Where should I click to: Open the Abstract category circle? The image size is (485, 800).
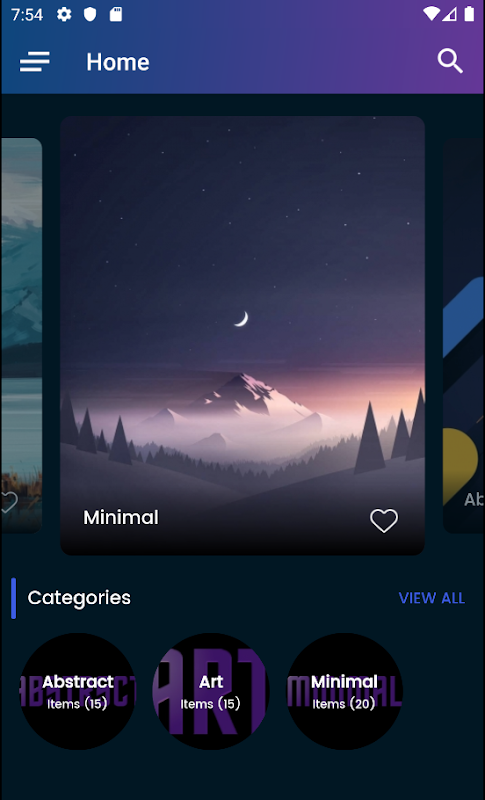click(x=78, y=691)
